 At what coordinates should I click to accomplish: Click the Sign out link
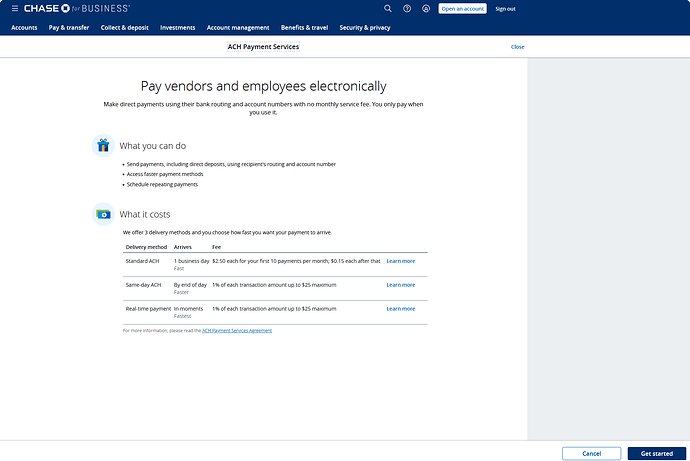(x=505, y=8)
